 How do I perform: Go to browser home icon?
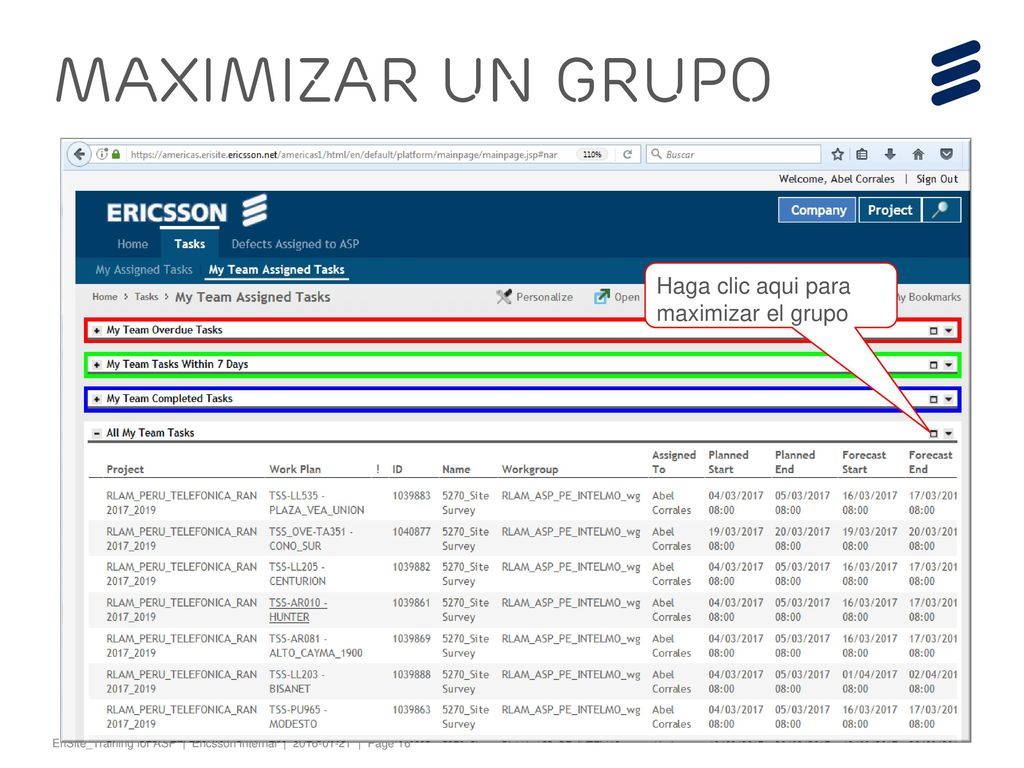tap(918, 154)
